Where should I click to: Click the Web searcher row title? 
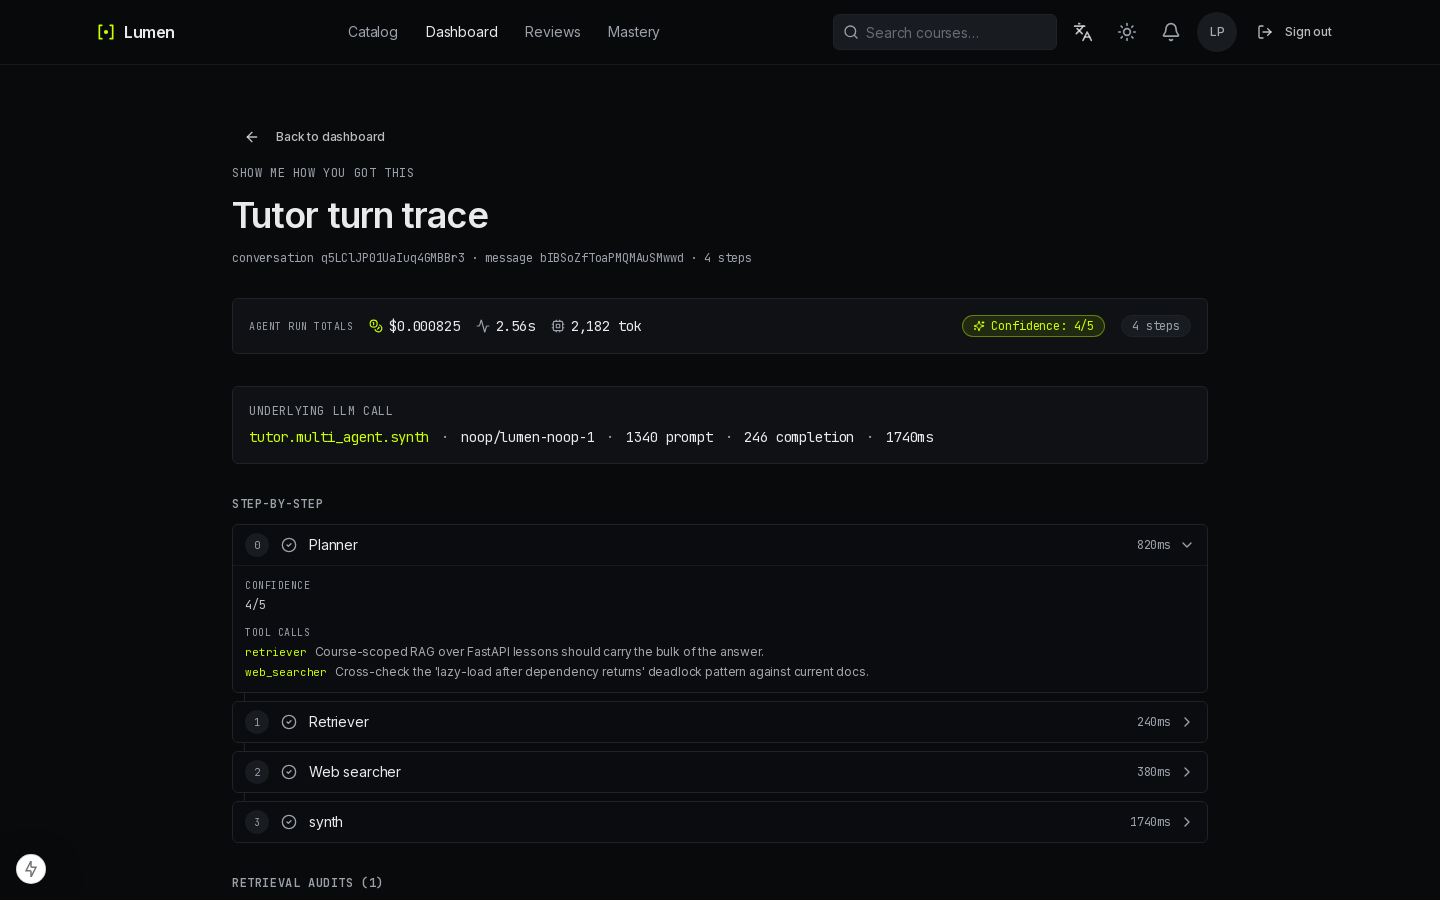355,772
